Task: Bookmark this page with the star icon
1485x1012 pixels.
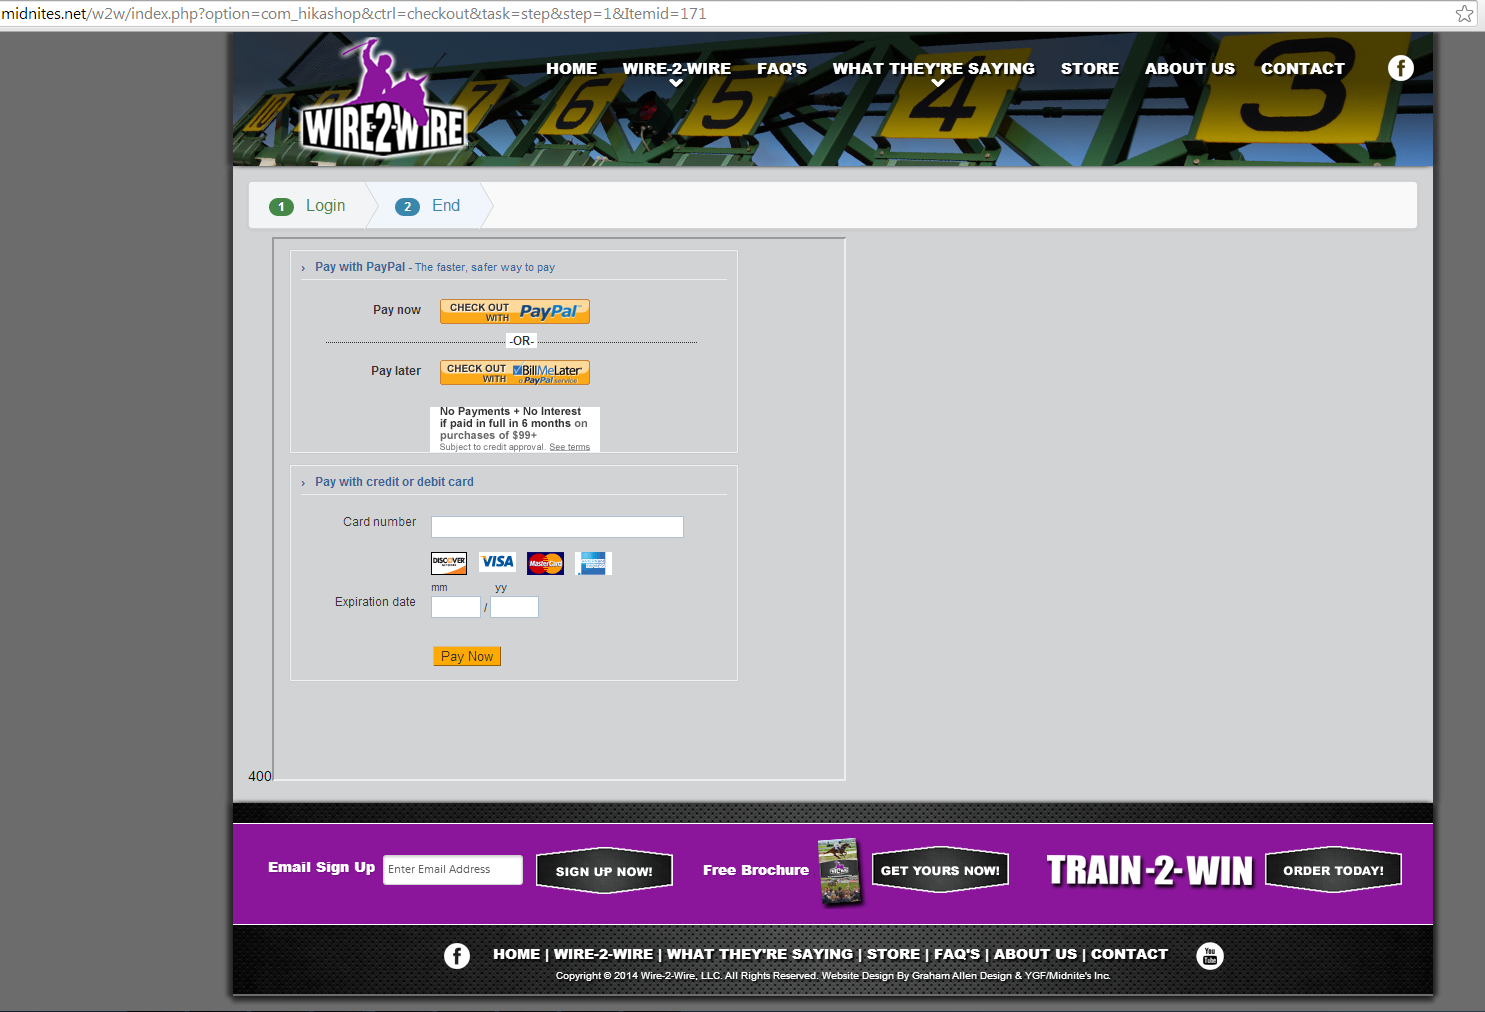Action: point(1464,14)
